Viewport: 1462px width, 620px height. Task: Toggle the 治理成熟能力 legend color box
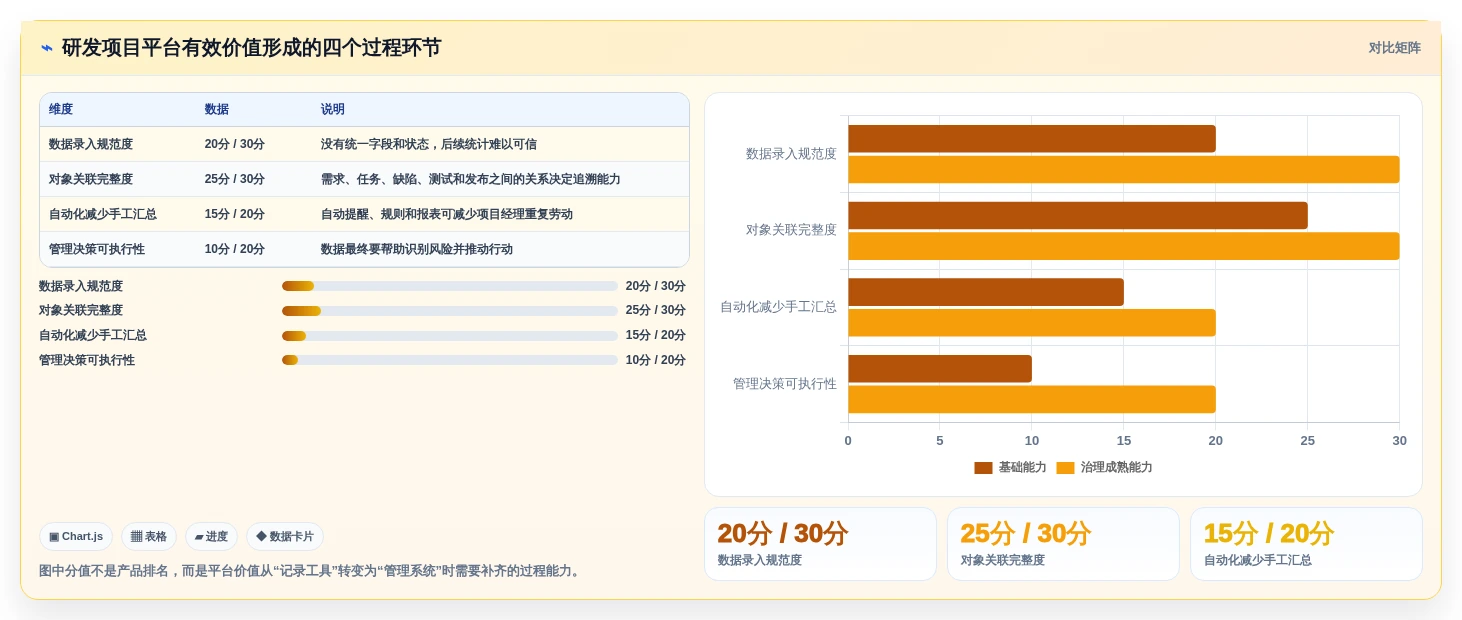[x=1065, y=468]
